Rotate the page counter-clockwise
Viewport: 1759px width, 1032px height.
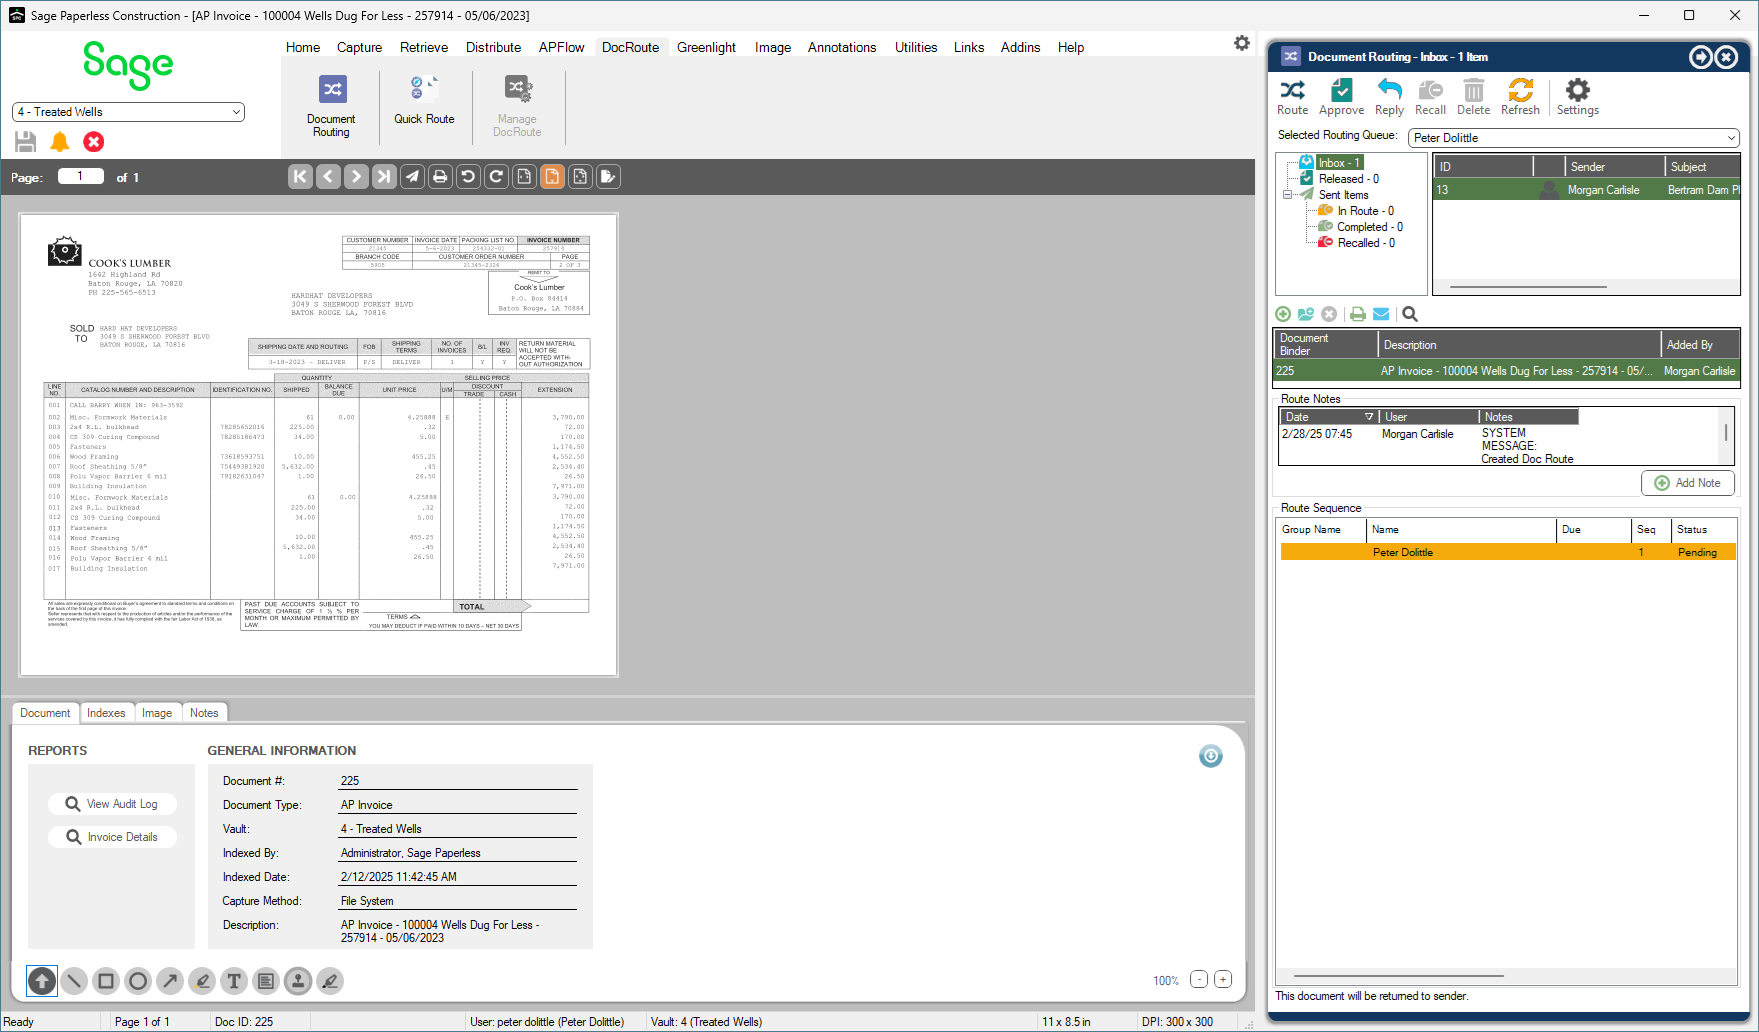(x=468, y=177)
